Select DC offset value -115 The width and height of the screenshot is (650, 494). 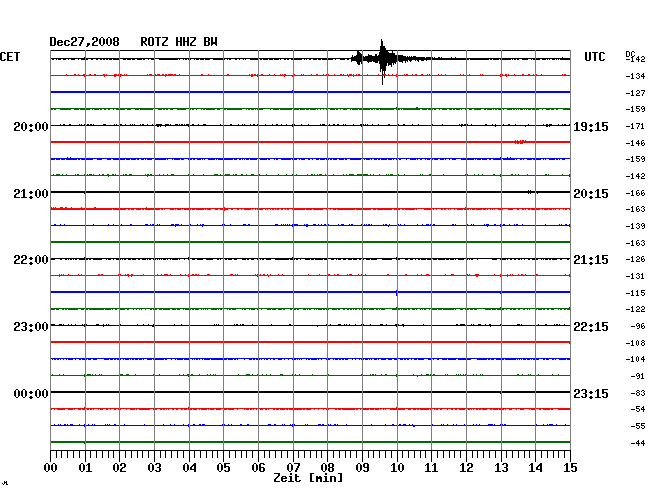[x=635, y=293]
